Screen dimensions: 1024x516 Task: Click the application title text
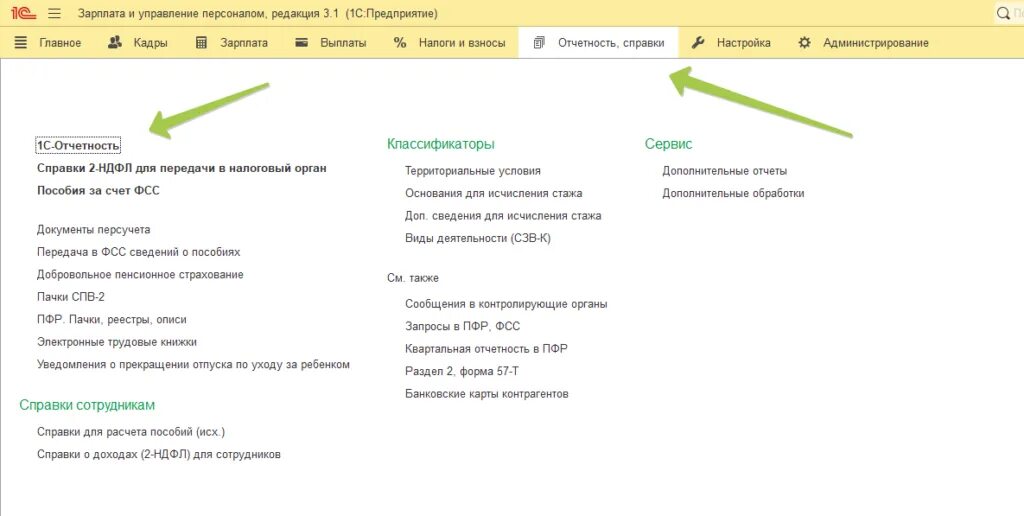[258, 14]
